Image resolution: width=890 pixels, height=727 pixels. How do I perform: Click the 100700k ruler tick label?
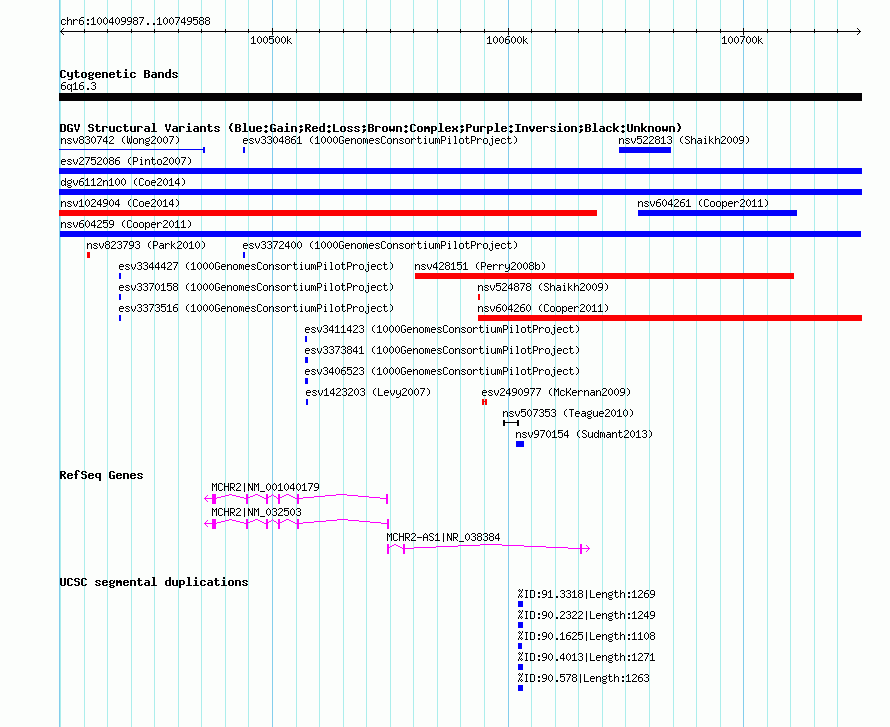(742, 40)
